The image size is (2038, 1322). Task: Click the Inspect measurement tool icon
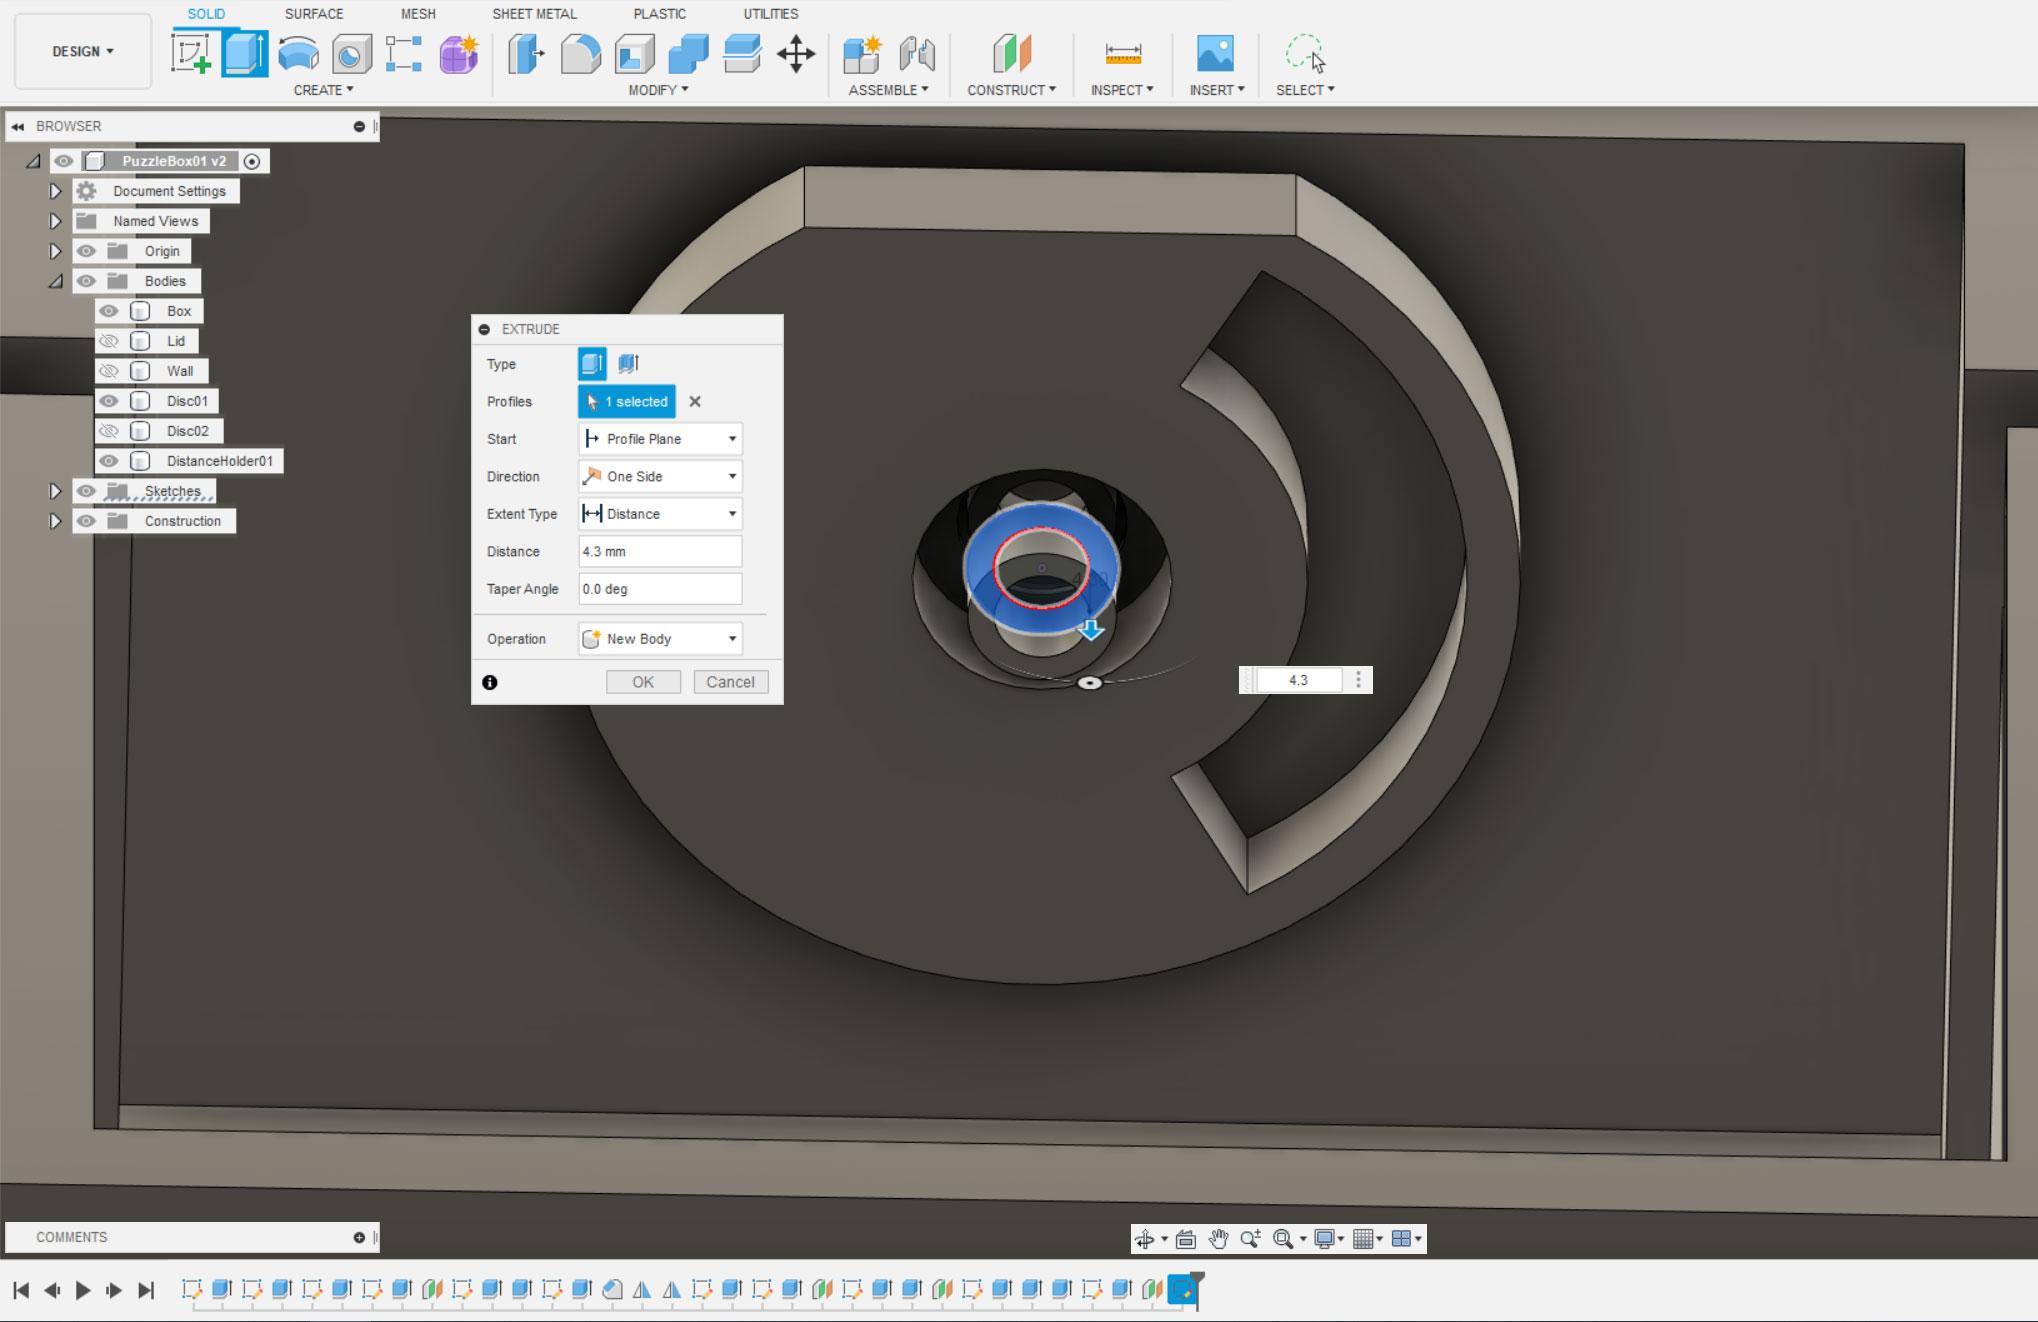tap(1121, 53)
